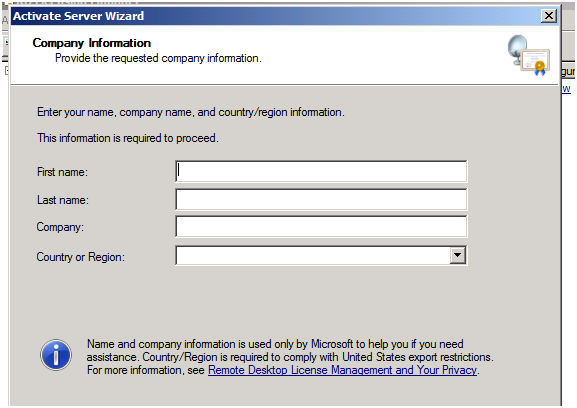Close the Activate Server Wizard dialog
The height and width of the screenshot is (408, 577).
coord(549,16)
